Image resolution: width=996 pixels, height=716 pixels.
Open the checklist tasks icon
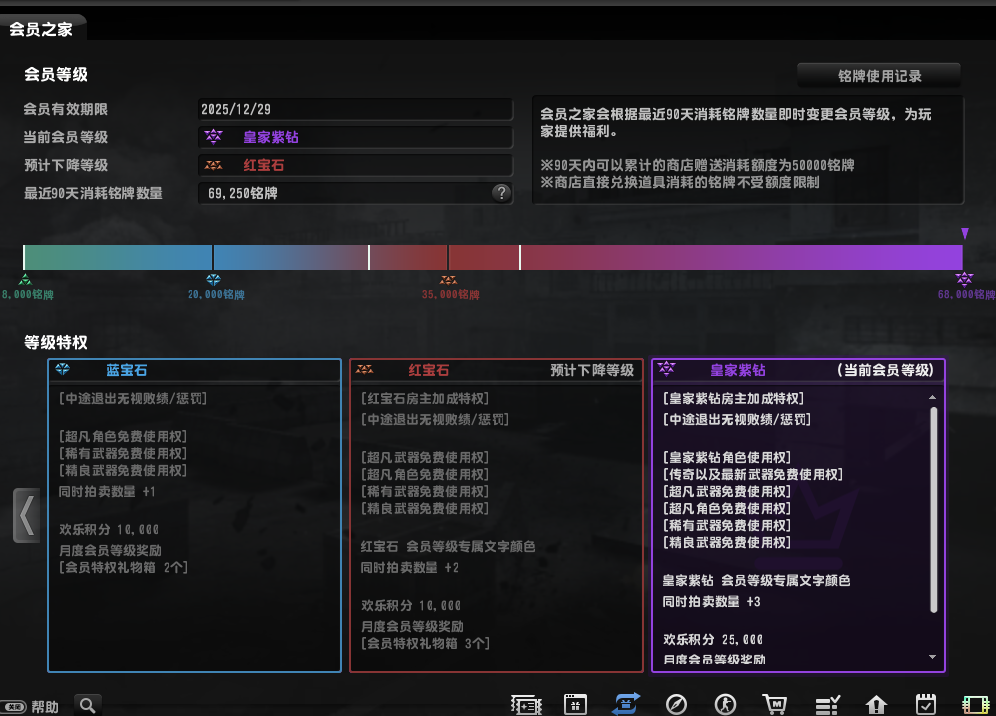click(826, 705)
